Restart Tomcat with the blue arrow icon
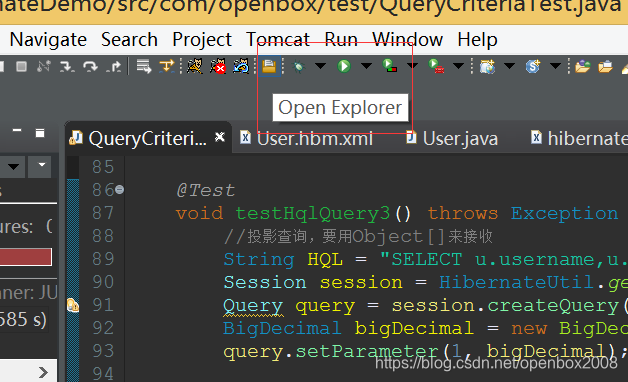Viewport: 628px width, 382px height. [x=241, y=66]
